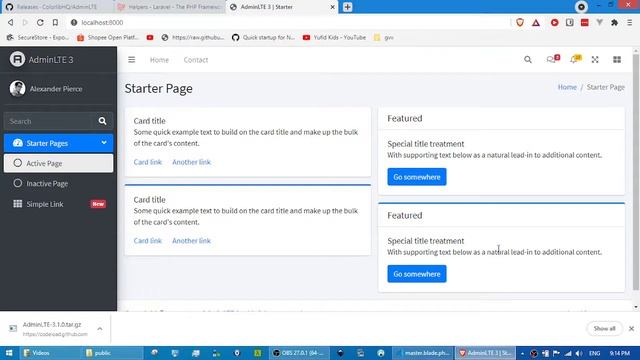Click Go somewhere in the upper Featured card
Image resolution: width=640 pixels, height=360 pixels.
tap(417, 177)
